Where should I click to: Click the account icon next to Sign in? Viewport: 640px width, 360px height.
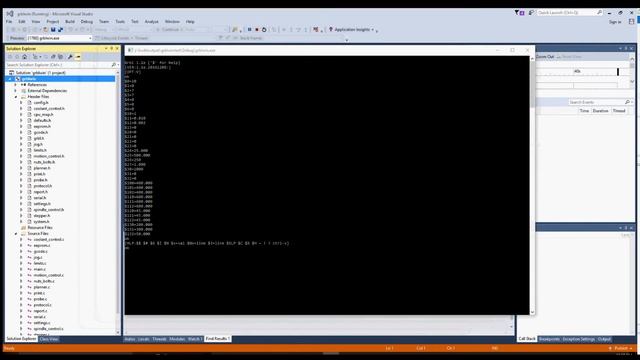pyautogui.click(x=631, y=22)
